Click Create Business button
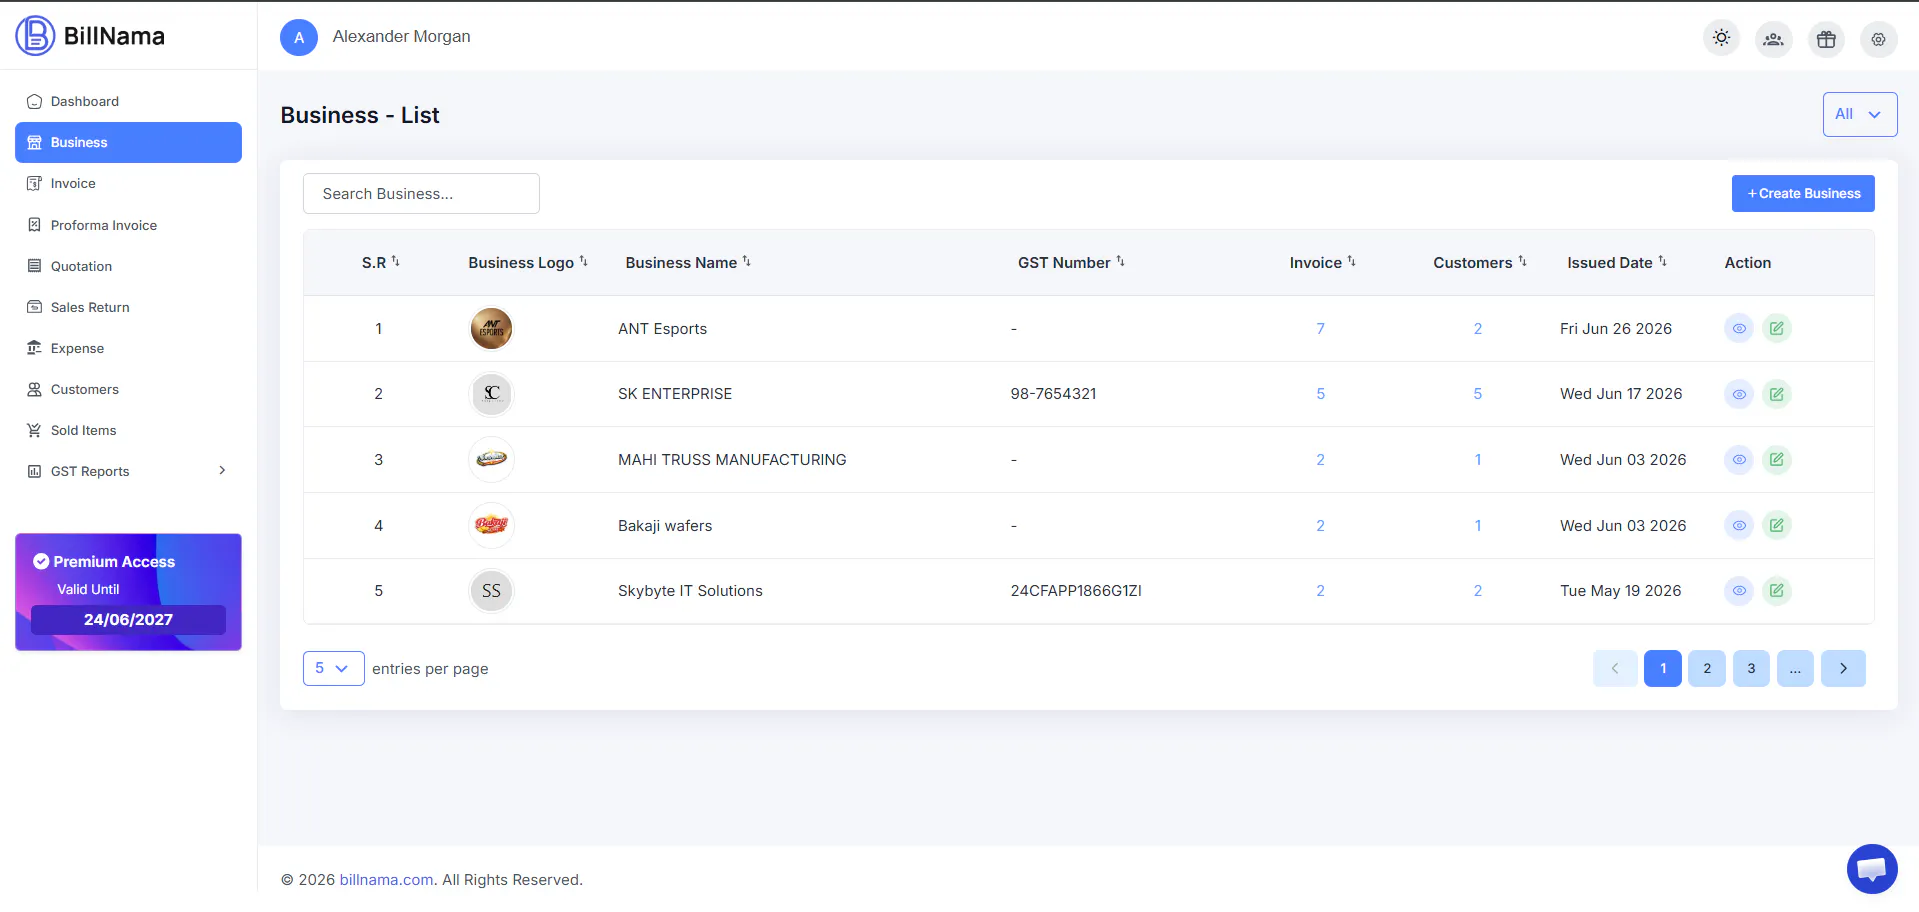Viewport: 1919px width, 912px height. (x=1803, y=193)
